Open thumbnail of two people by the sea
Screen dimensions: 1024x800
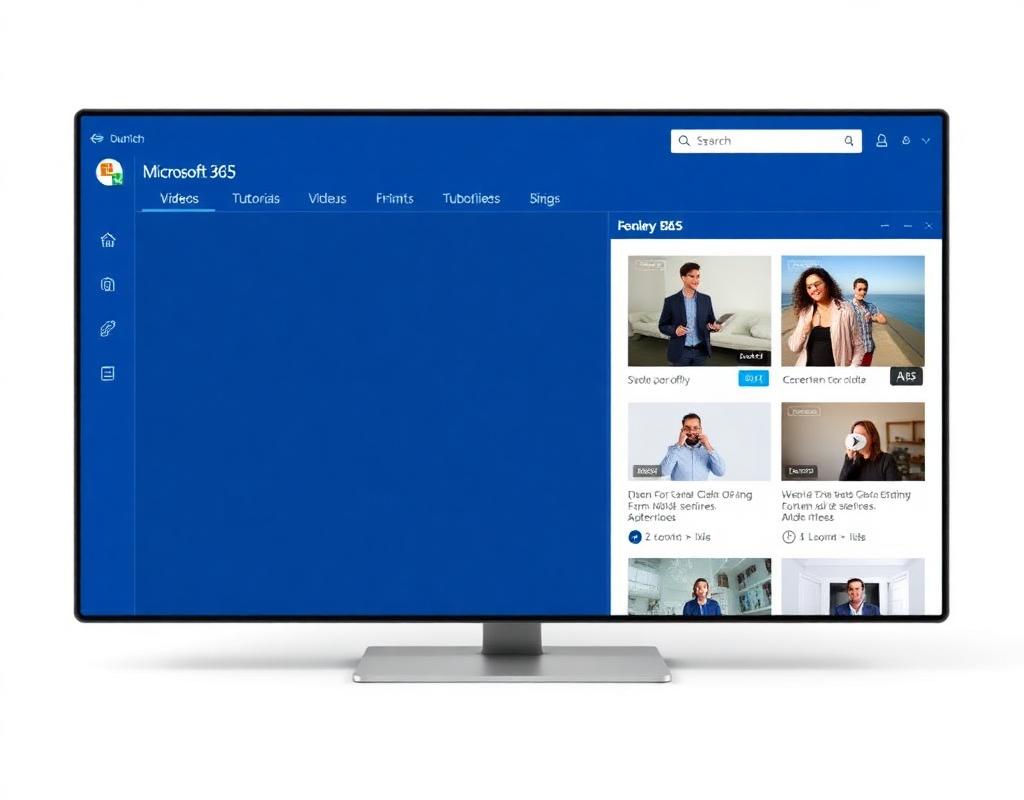853,311
